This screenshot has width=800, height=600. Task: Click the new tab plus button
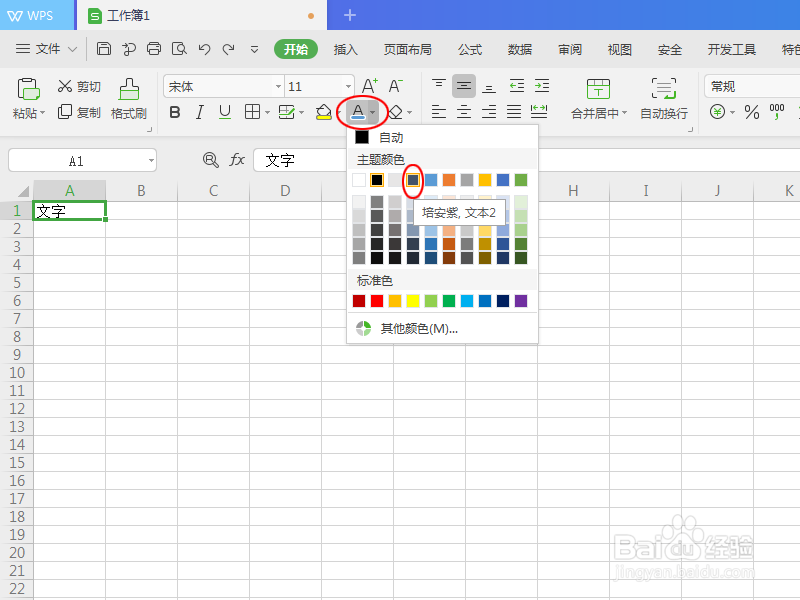349,15
